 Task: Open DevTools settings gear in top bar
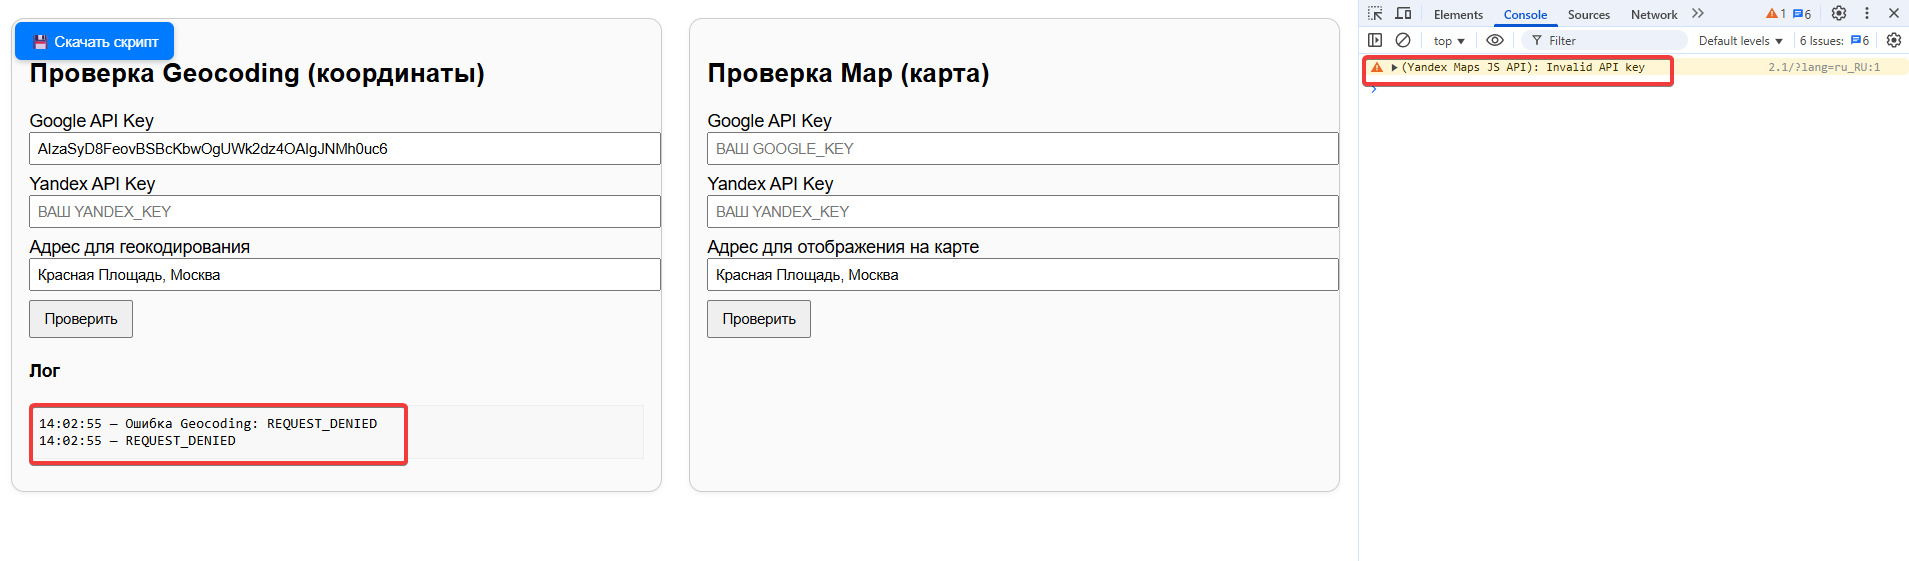pyautogui.click(x=1838, y=14)
